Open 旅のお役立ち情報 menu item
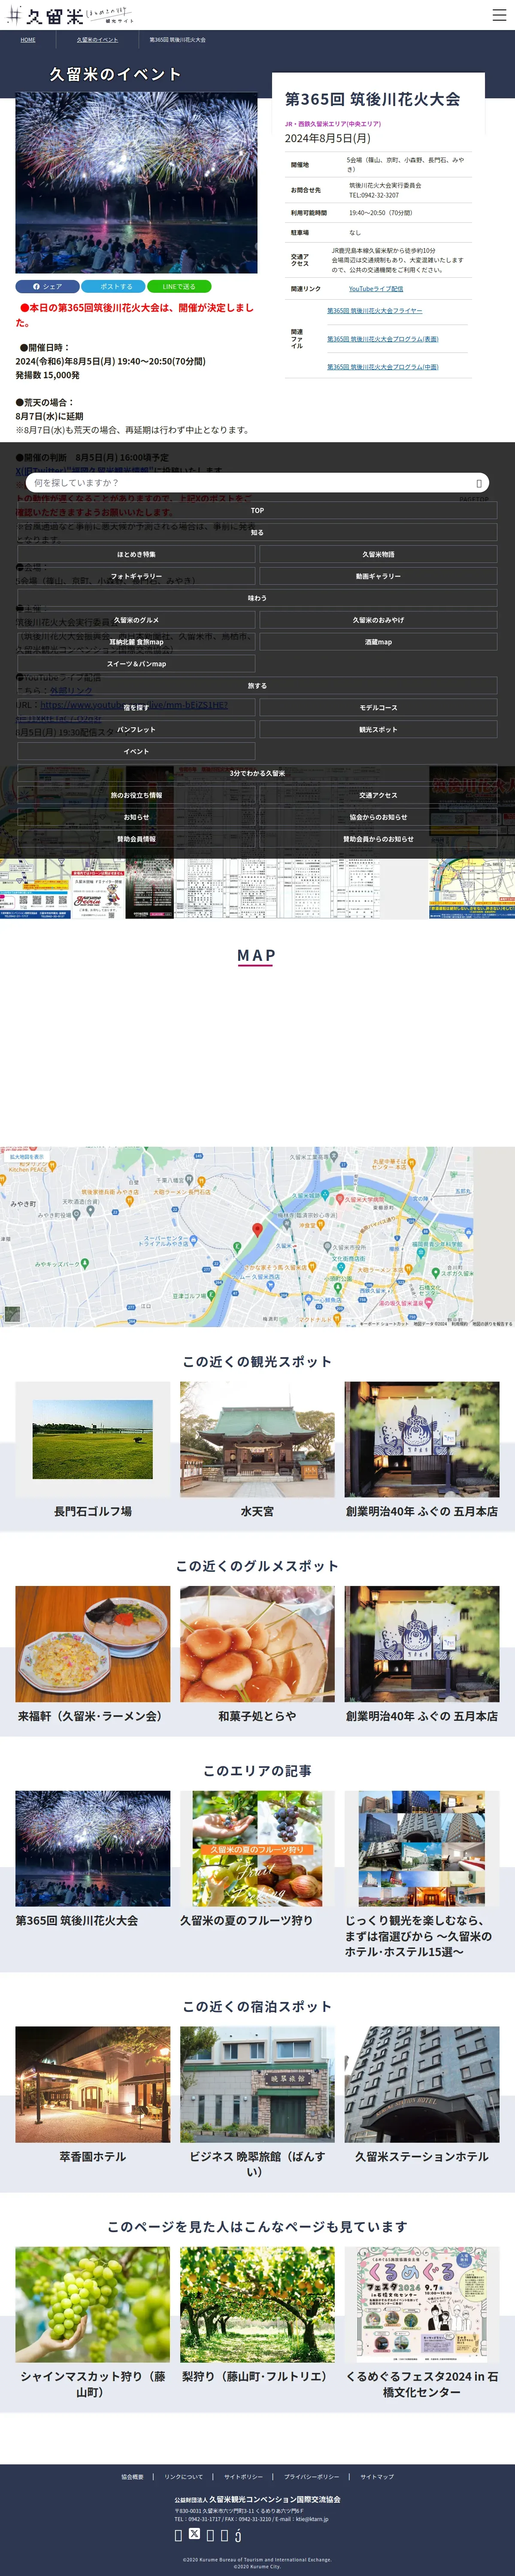The height and width of the screenshot is (2576, 515). [x=136, y=796]
